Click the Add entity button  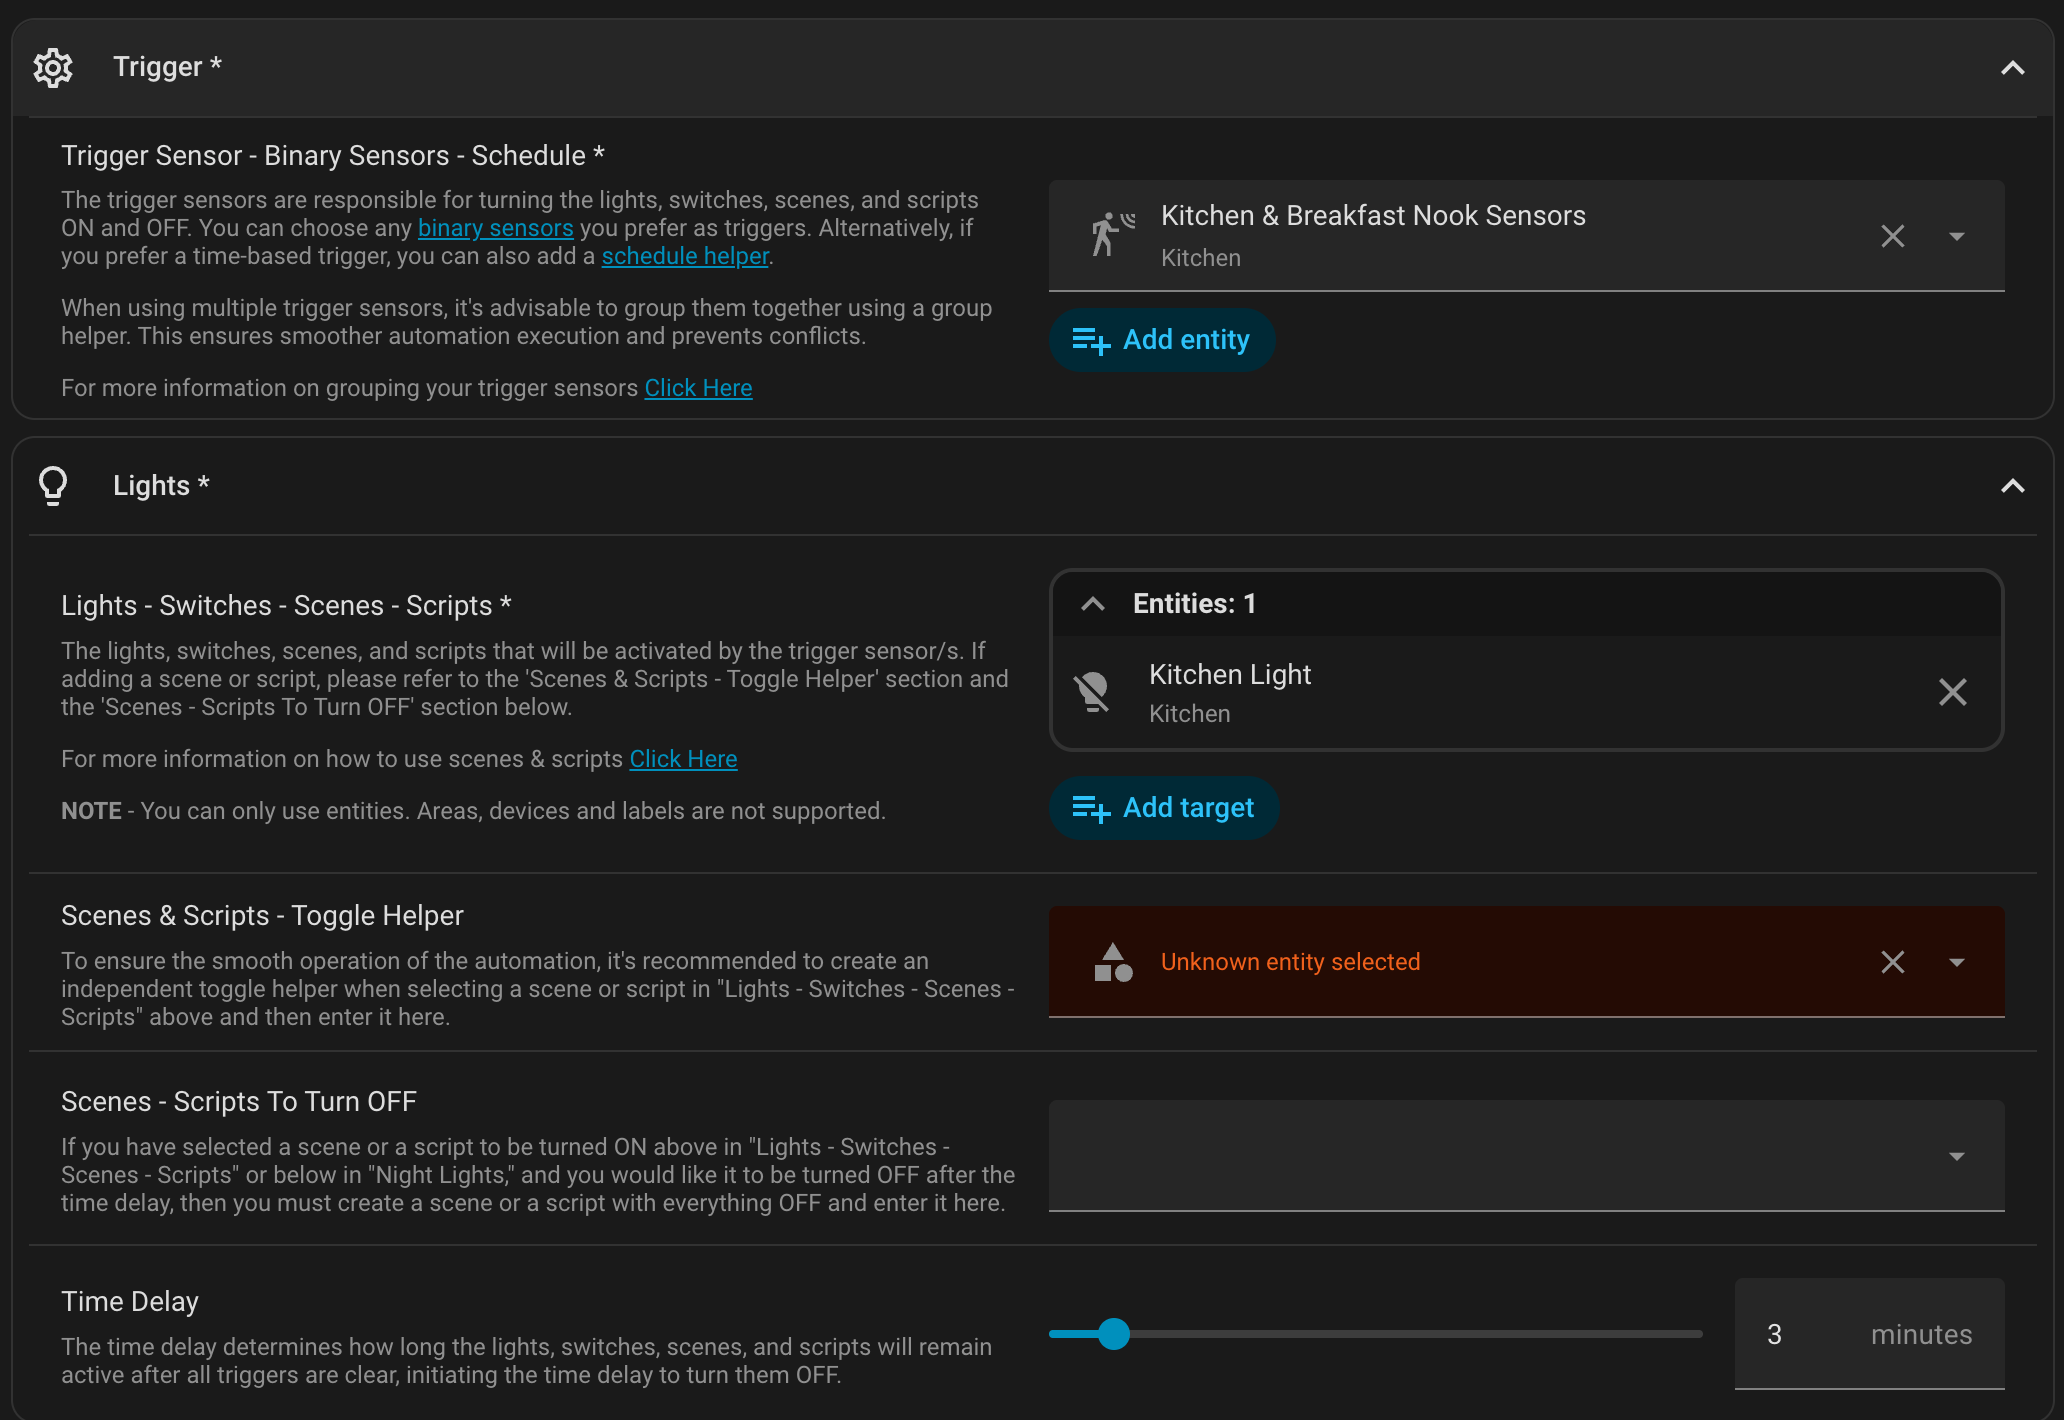pos(1161,340)
